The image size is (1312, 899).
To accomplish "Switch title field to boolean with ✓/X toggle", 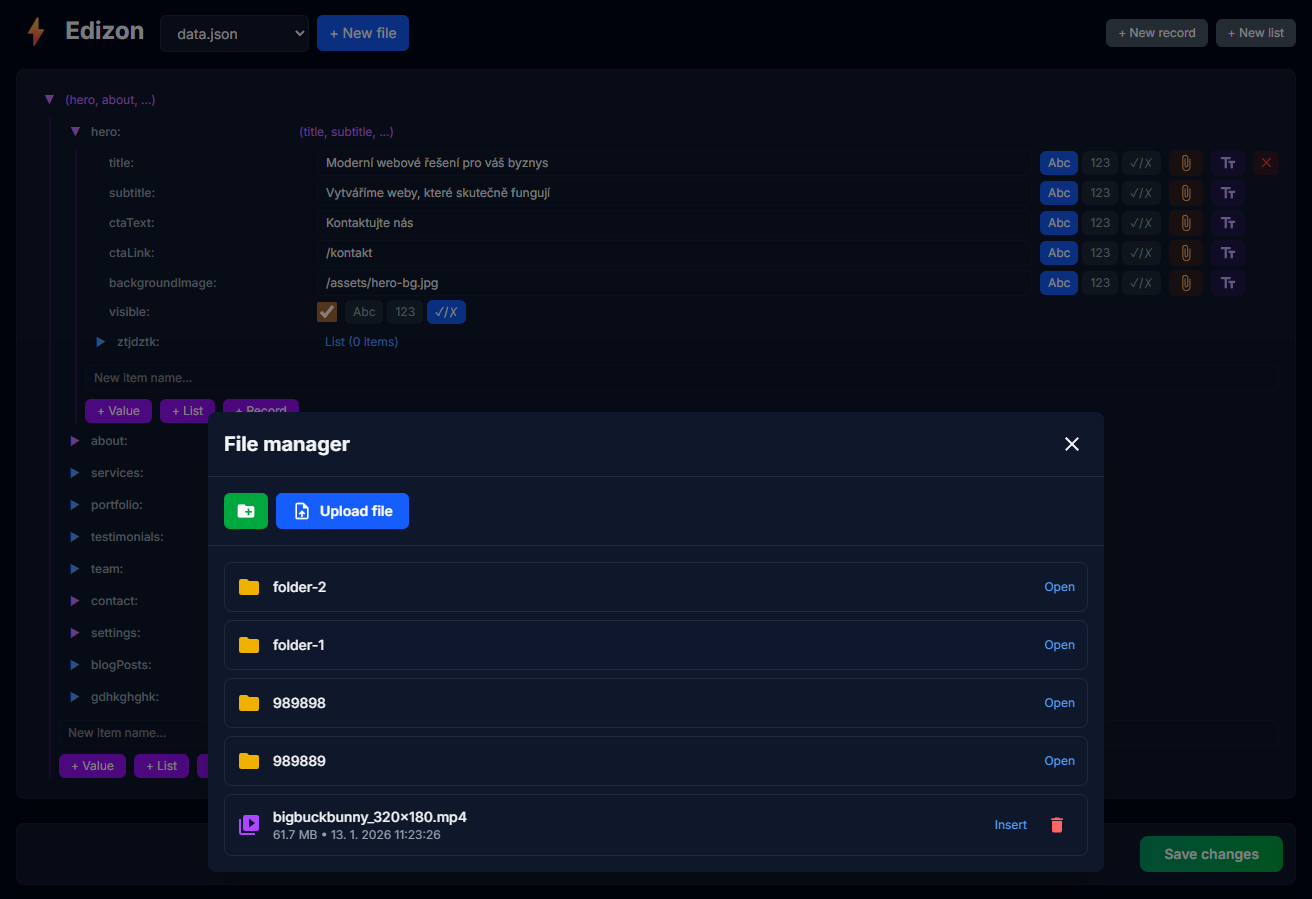I will [x=1141, y=162].
